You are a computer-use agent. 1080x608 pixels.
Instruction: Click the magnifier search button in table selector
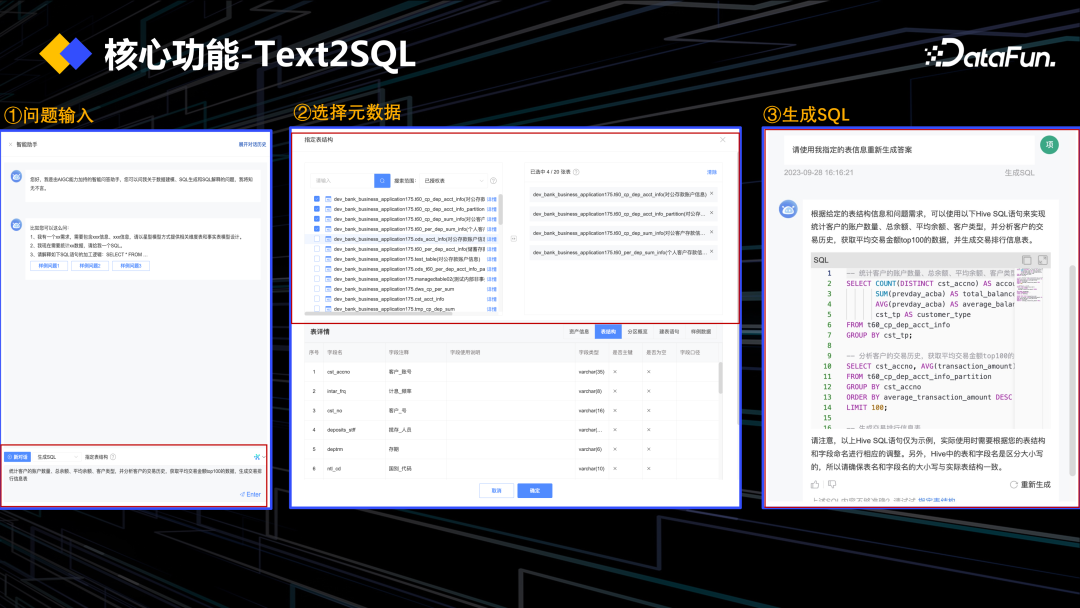pyautogui.click(x=382, y=180)
